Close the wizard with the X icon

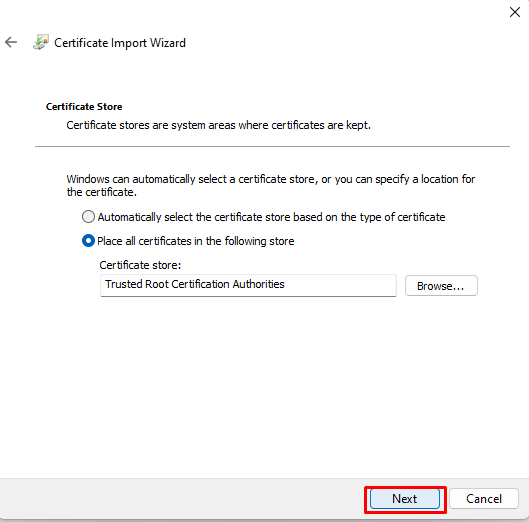515,12
